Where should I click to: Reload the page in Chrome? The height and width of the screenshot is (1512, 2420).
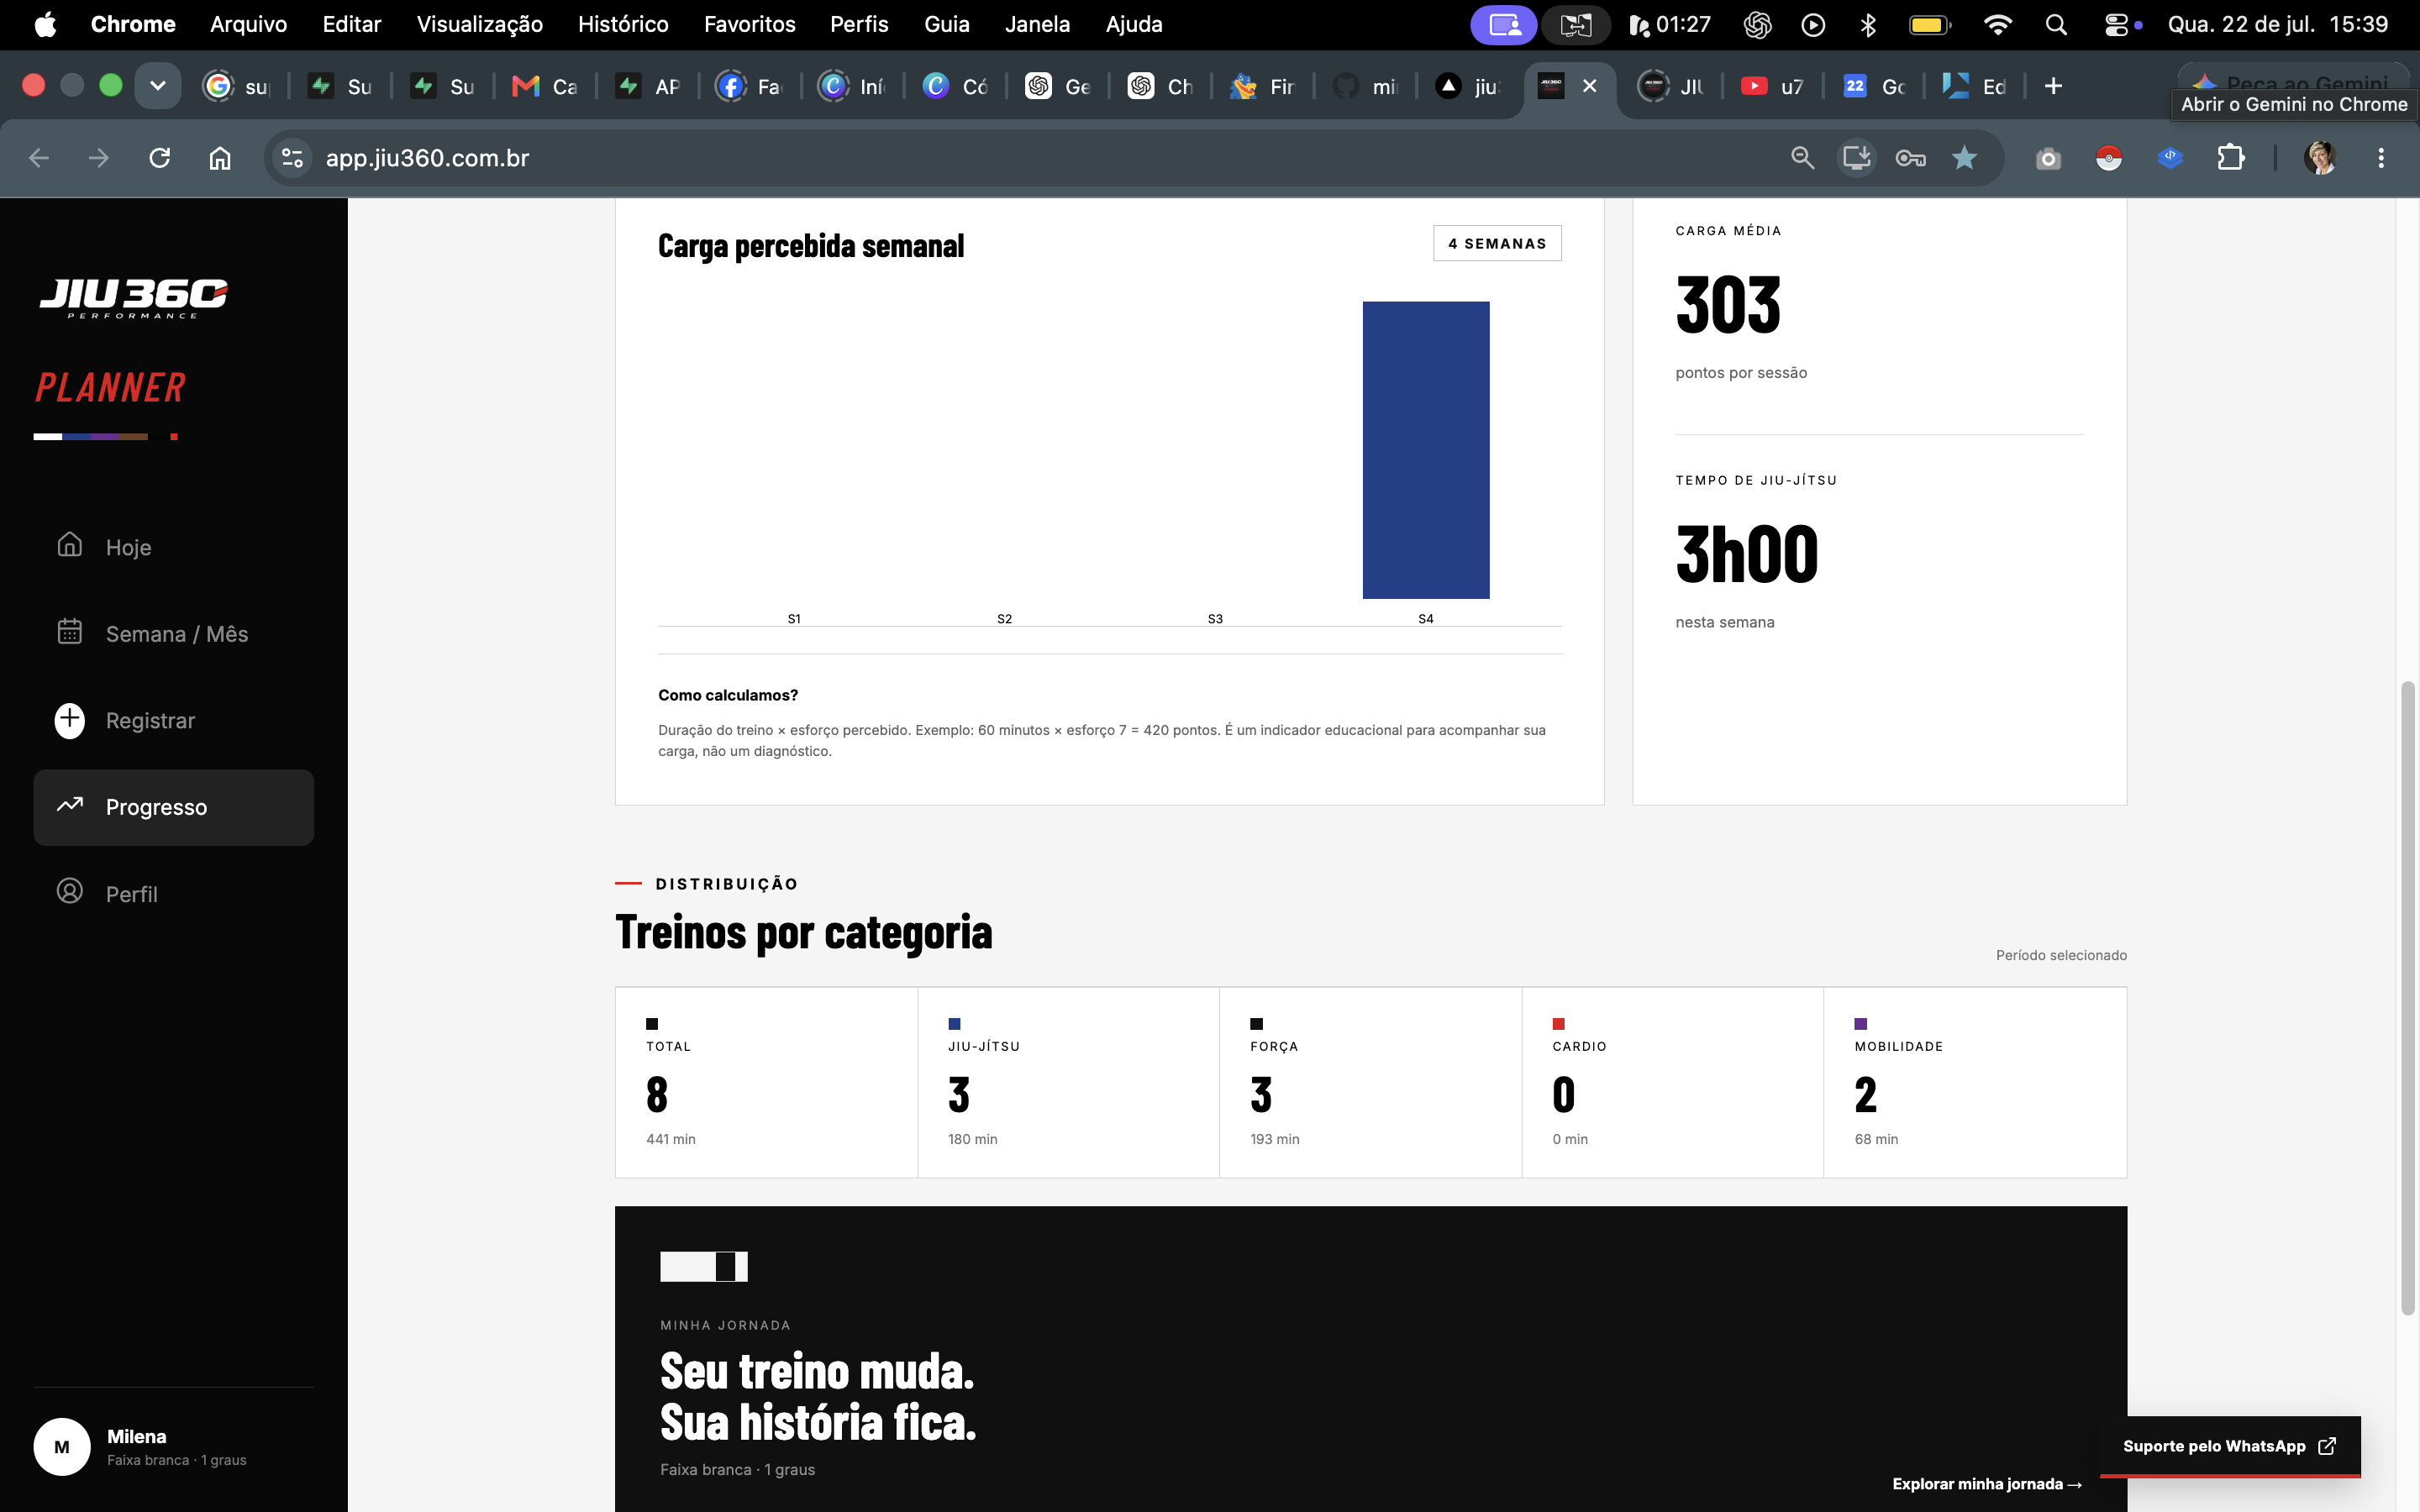click(x=159, y=158)
